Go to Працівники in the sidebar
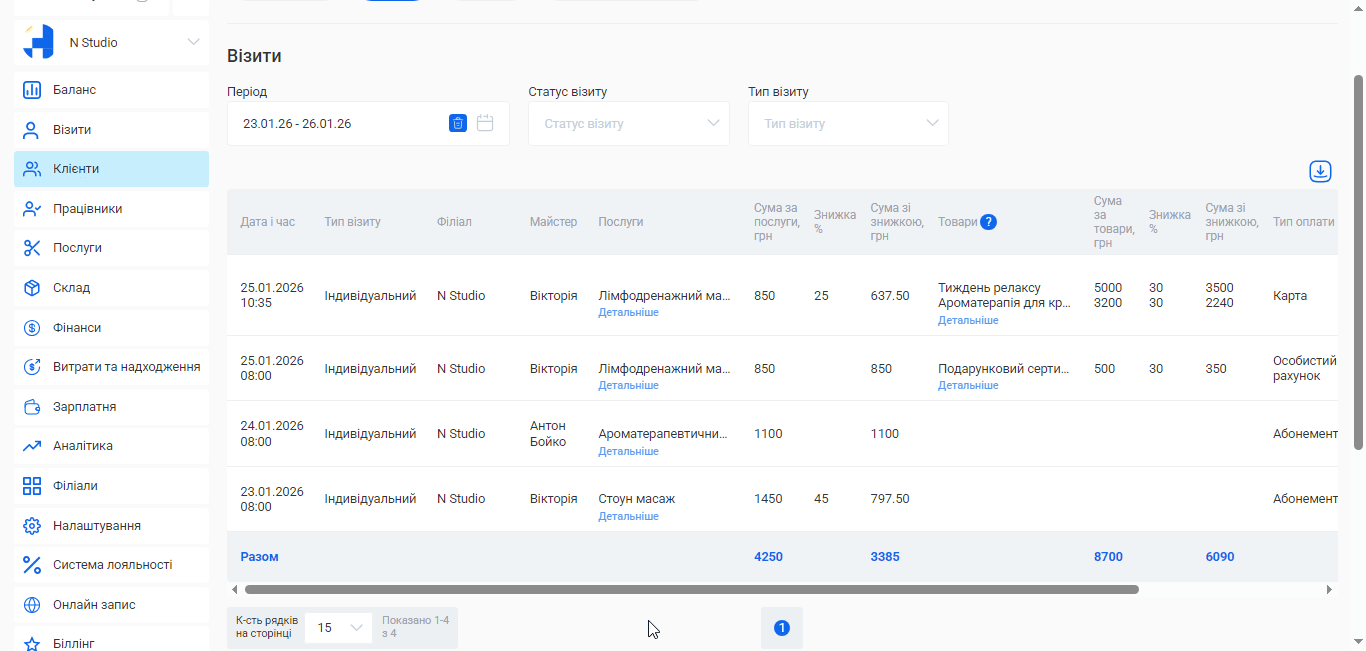Viewport: 1366px width, 651px height. pos(88,209)
